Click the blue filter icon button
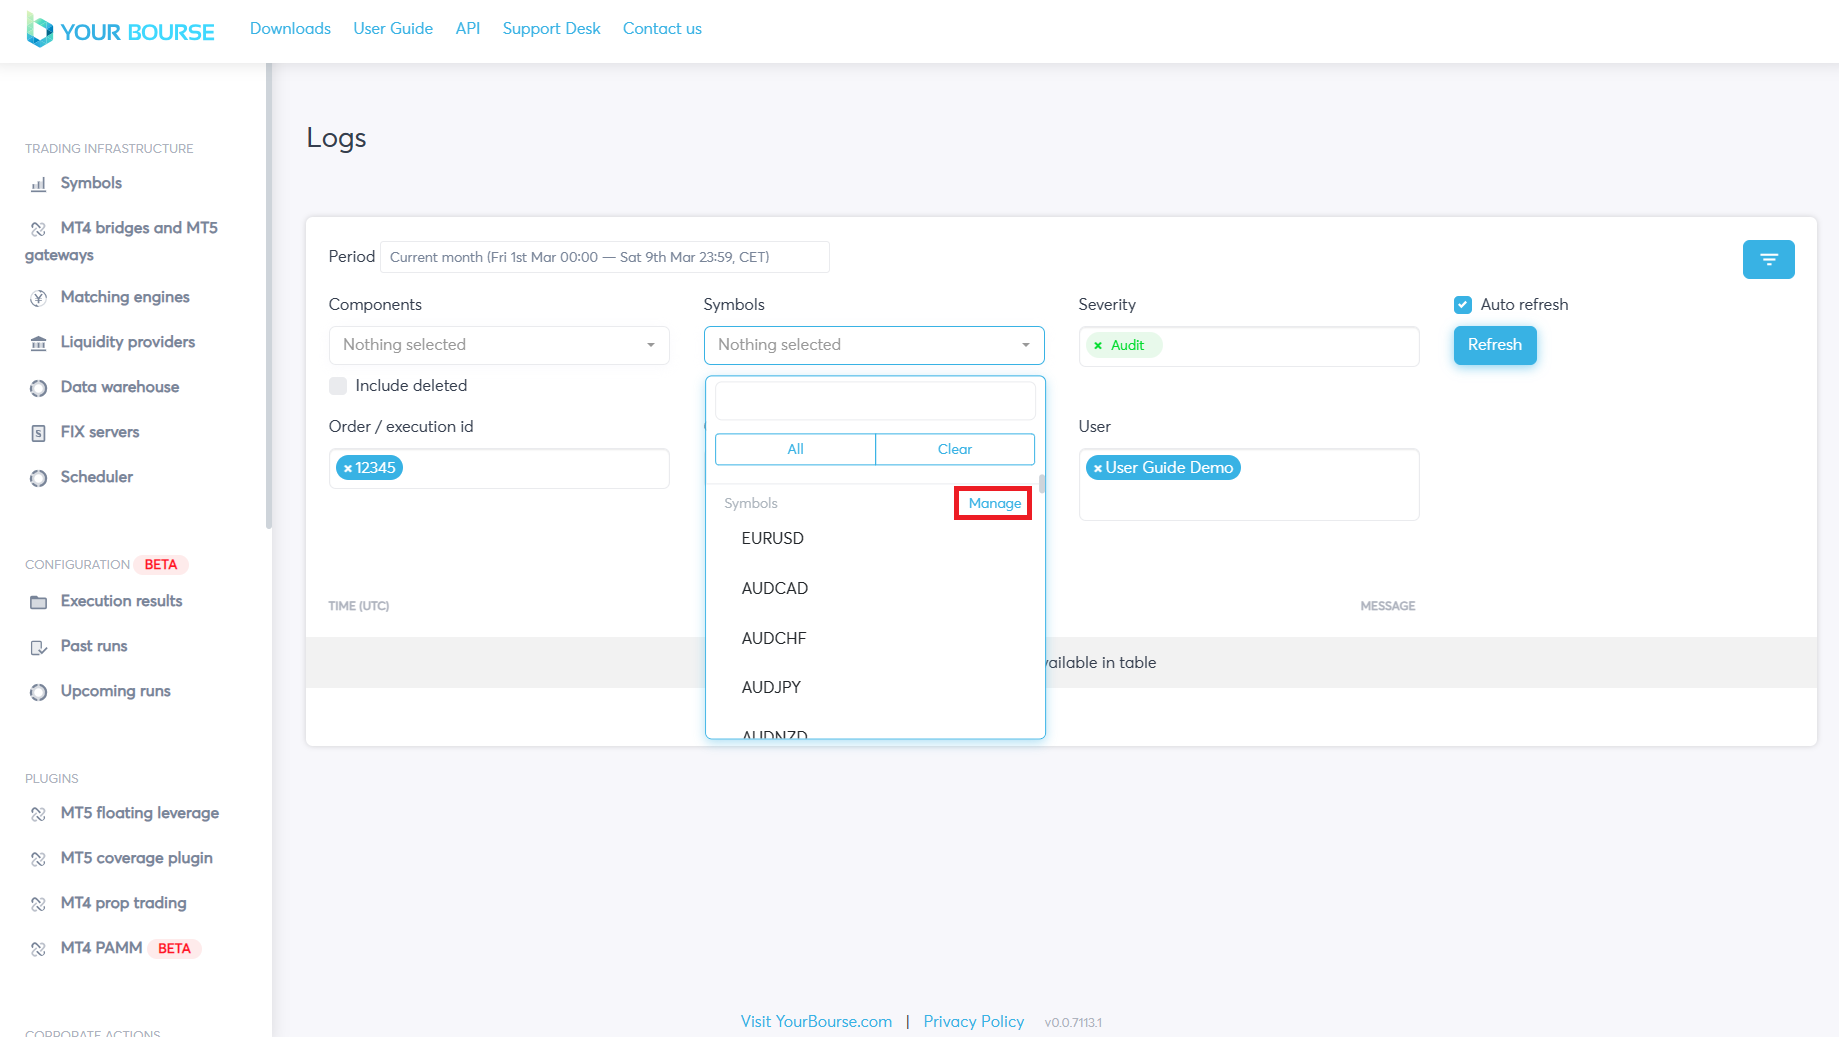1839x1037 pixels. pos(1768,259)
